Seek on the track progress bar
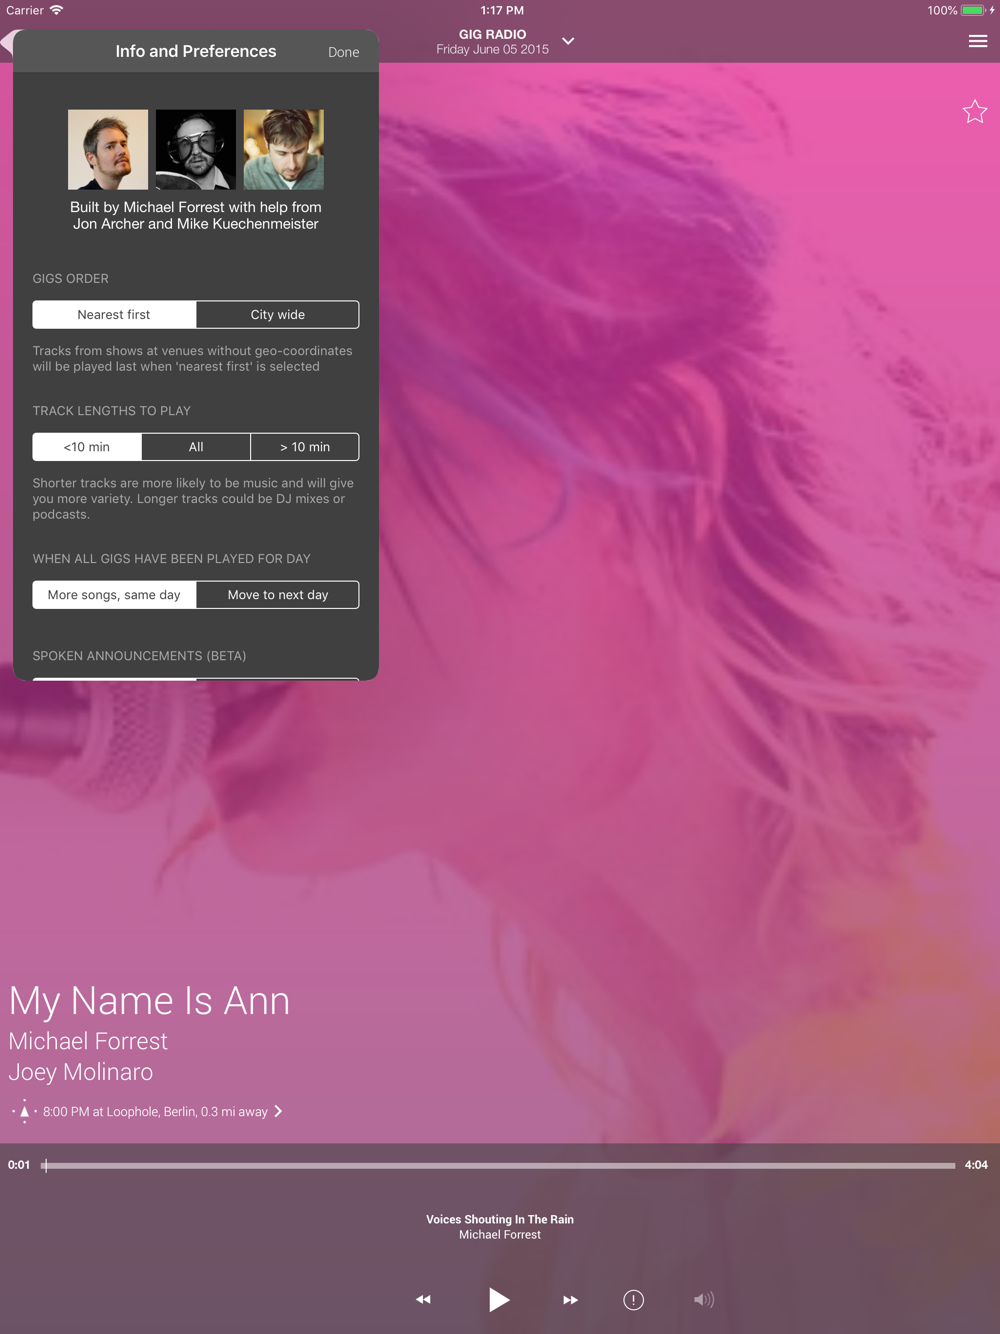The height and width of the screenshot is (1334, 1000). (x=499, y=1165)
